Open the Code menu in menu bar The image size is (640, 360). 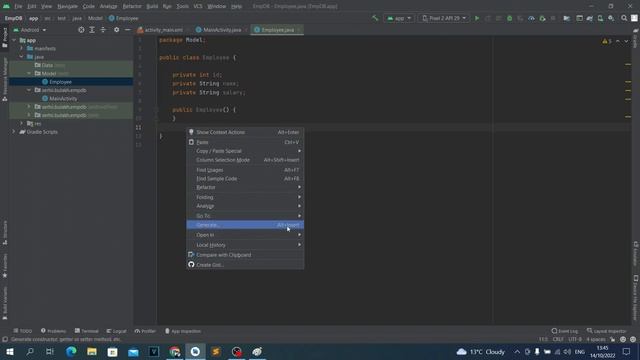coord(89,6)
